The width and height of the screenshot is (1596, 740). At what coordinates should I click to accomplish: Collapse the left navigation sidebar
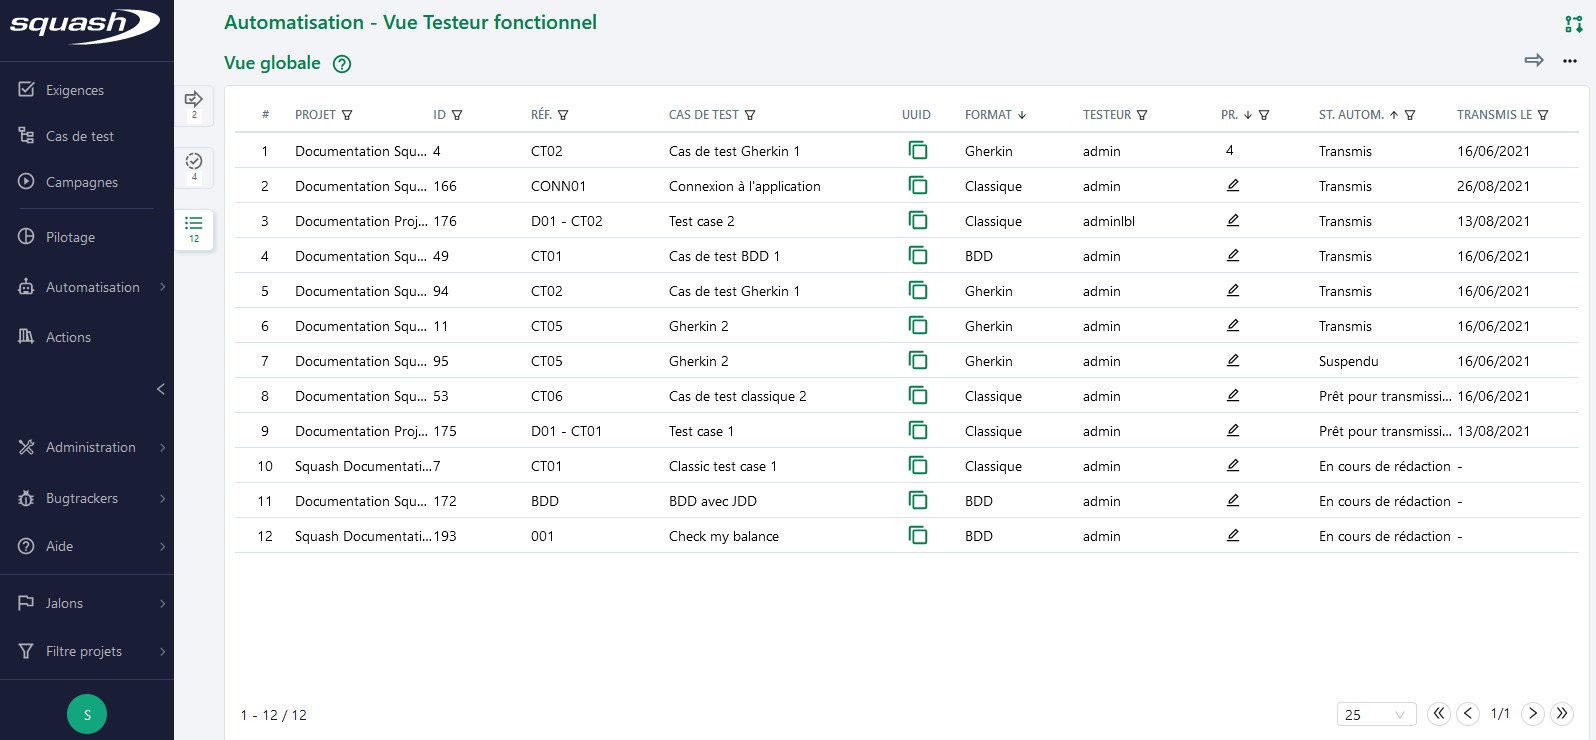click(x=160, y=389)
